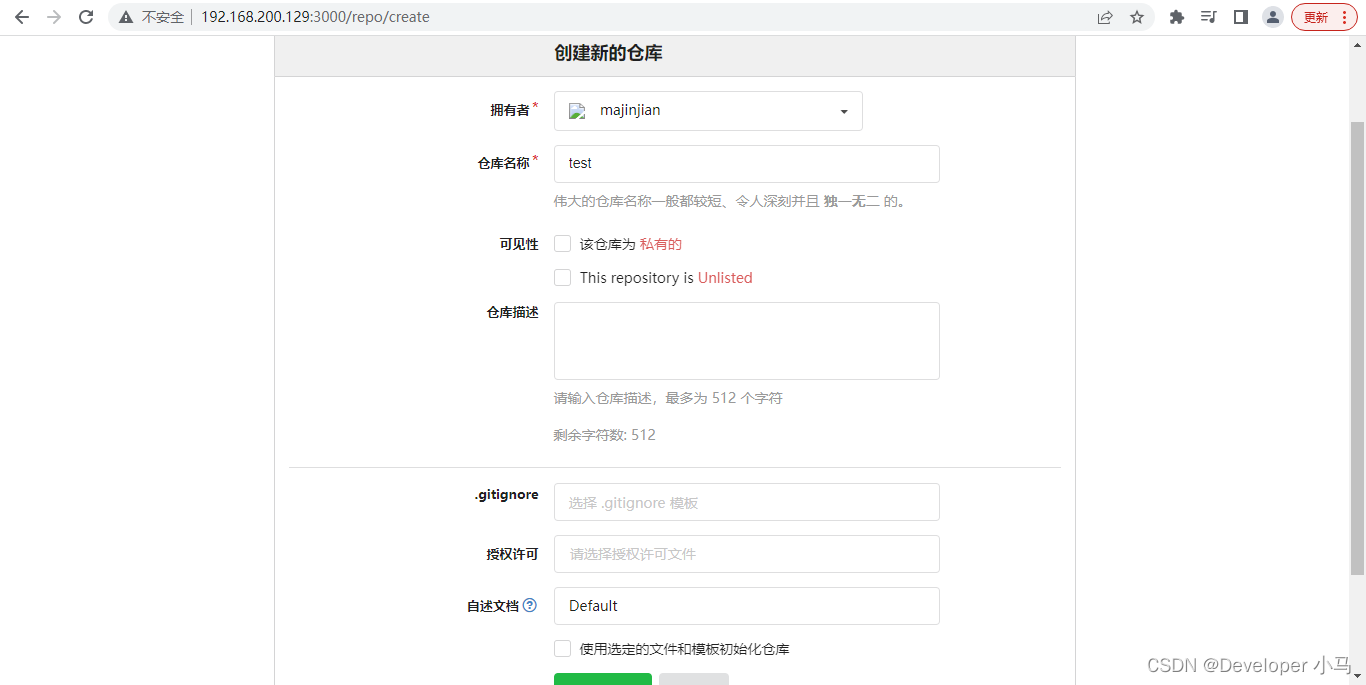Click the green create repository button
Image resolution: width=1366 pixels, height=685 pixels.
coord(603,679)
